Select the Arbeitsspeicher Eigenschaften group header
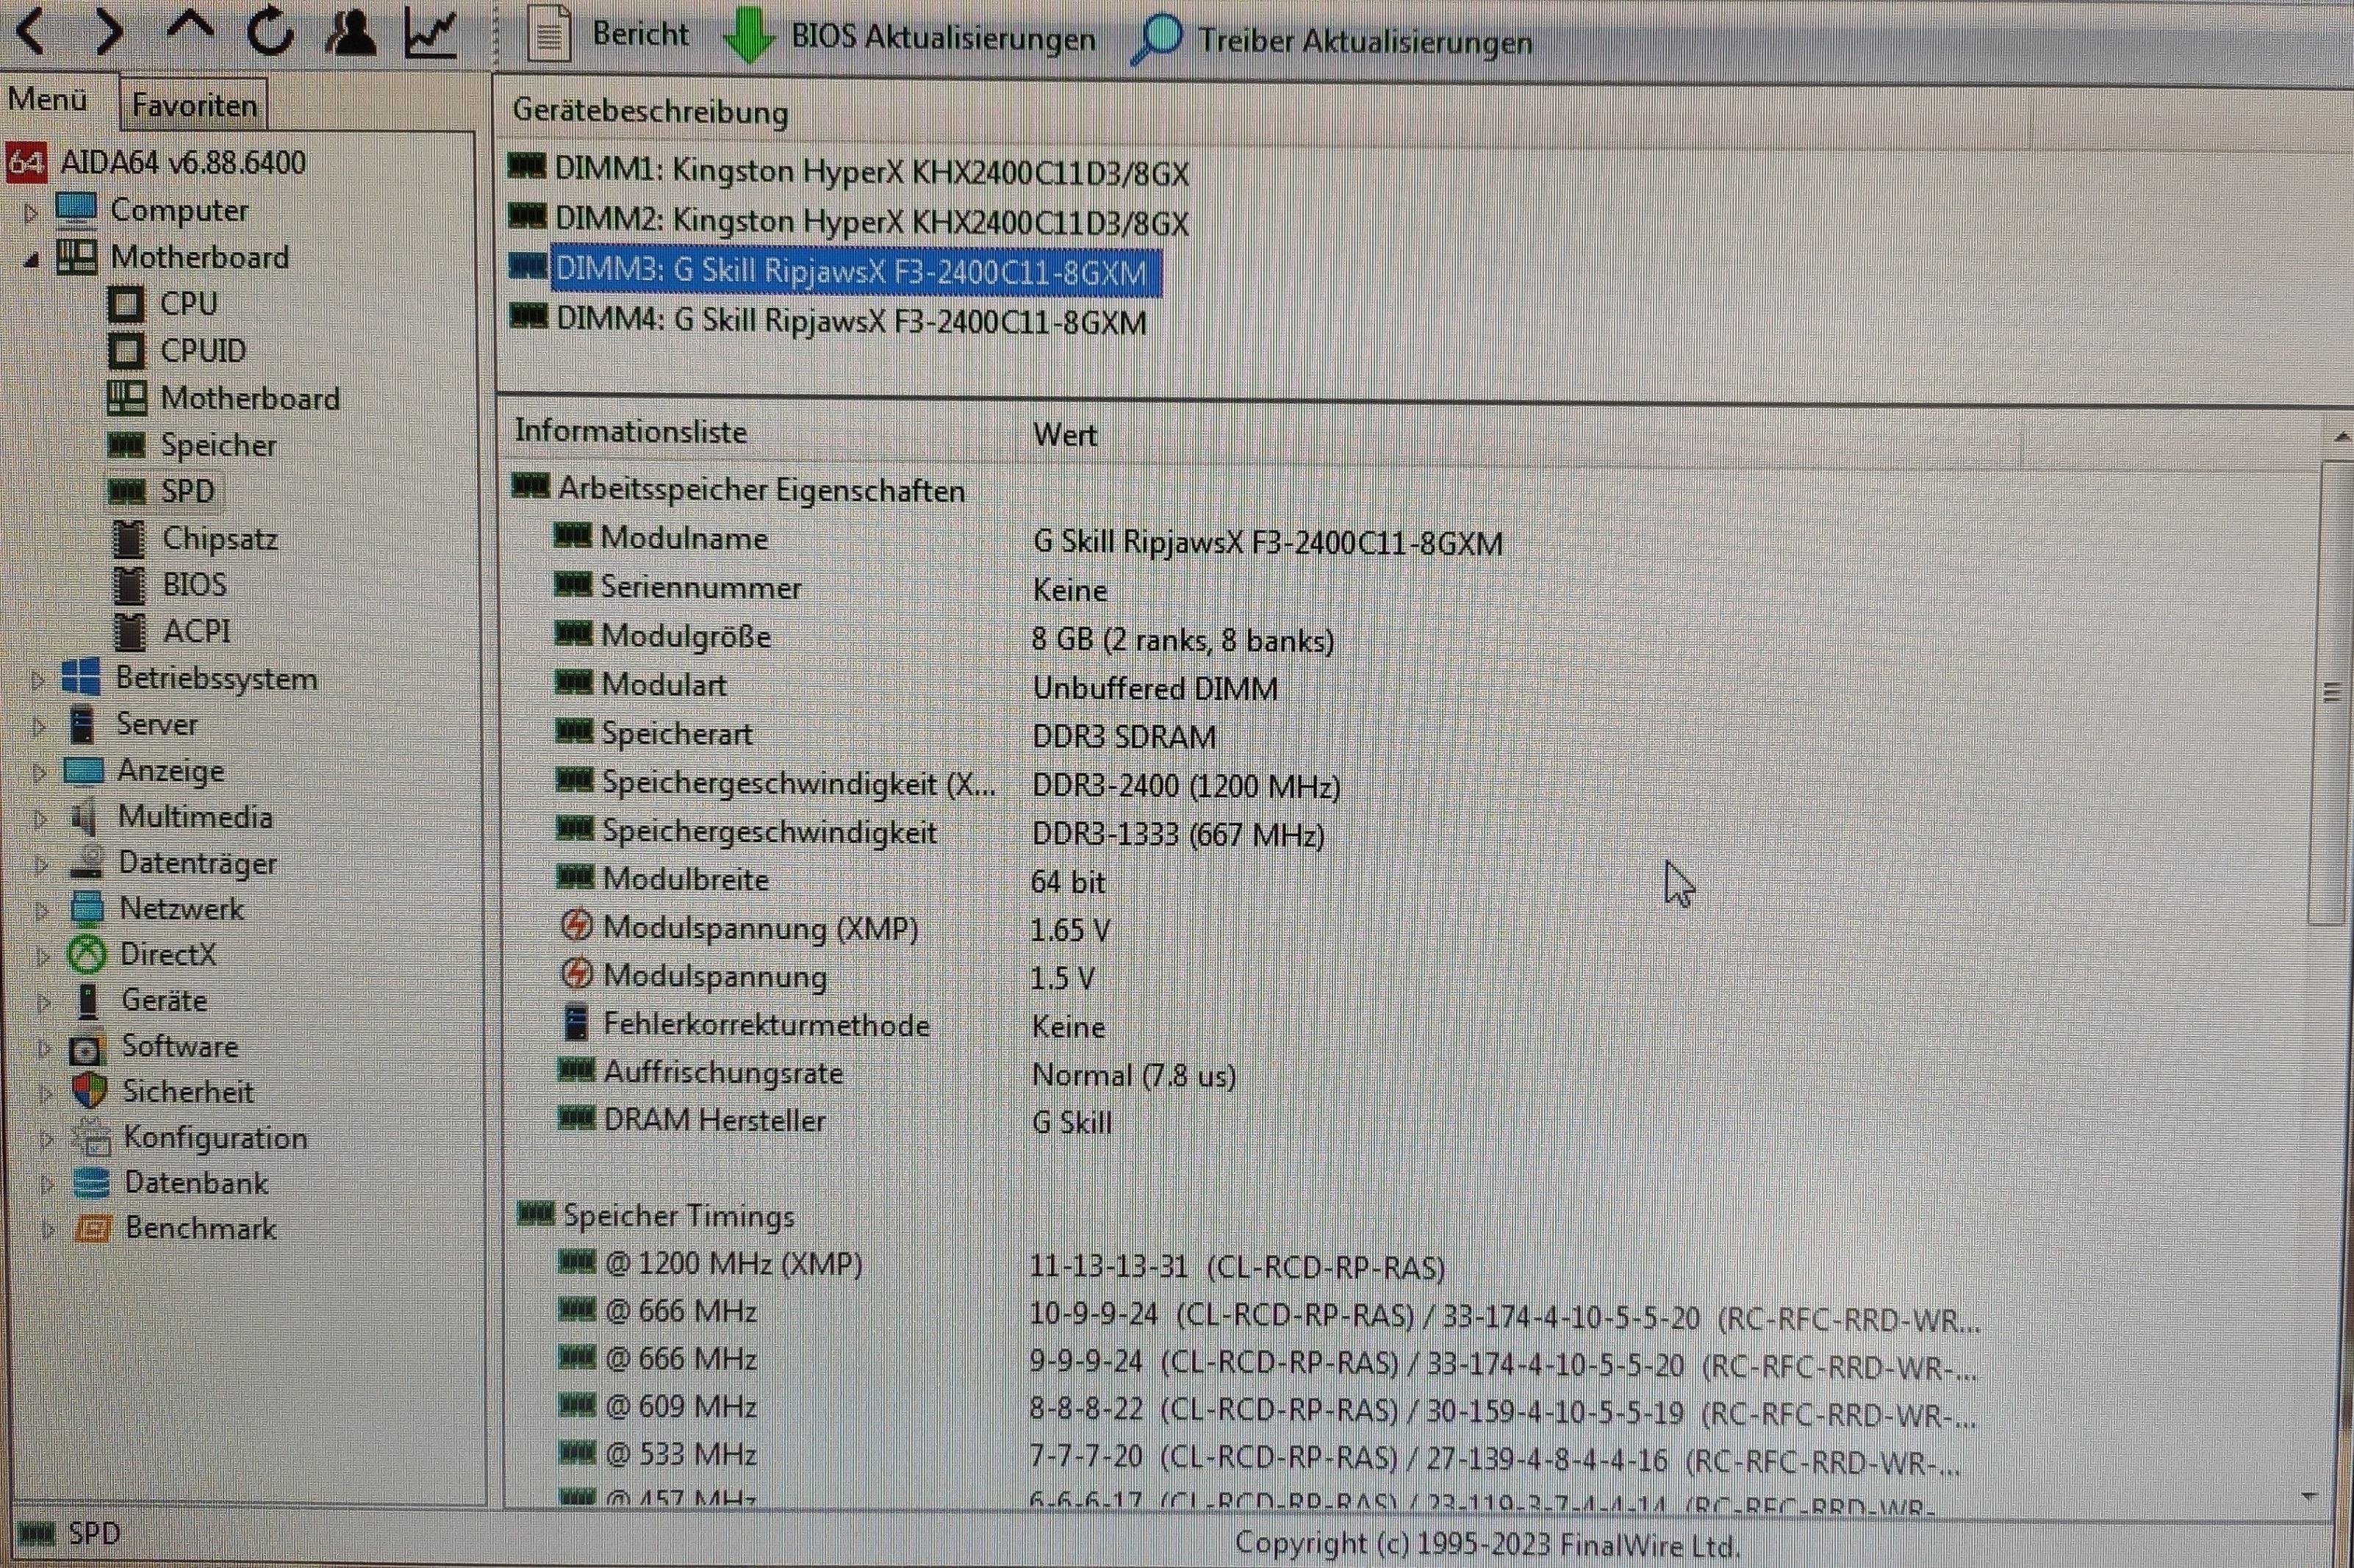The height and width of the screenshot is (1568, 2354). [738, 490]
